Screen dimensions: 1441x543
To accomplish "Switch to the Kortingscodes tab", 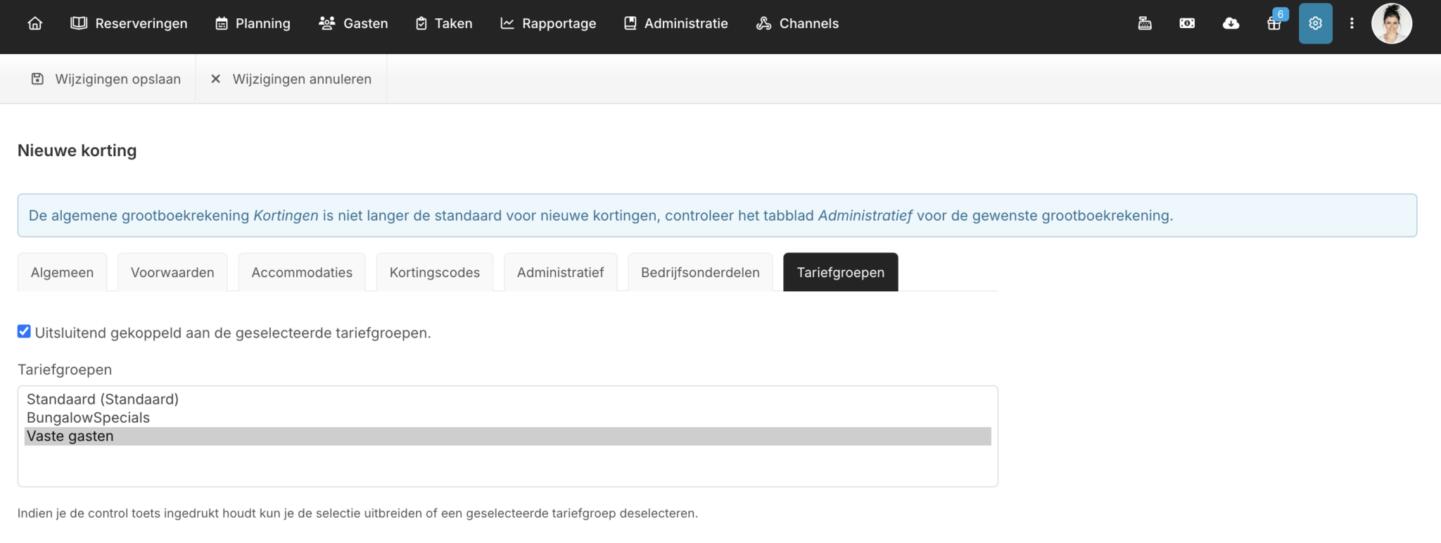I will pyautogui.click(x=434, y=272).
